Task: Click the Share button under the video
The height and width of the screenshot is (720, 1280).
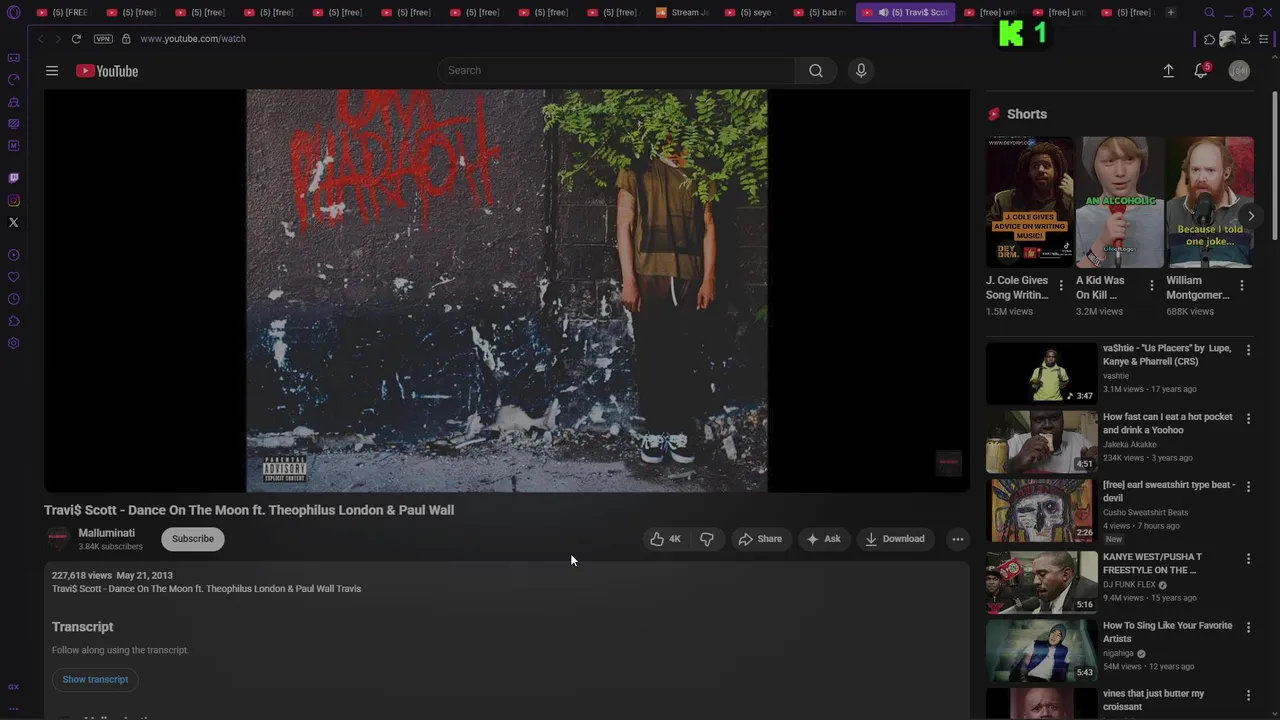Action: [760, 539]
